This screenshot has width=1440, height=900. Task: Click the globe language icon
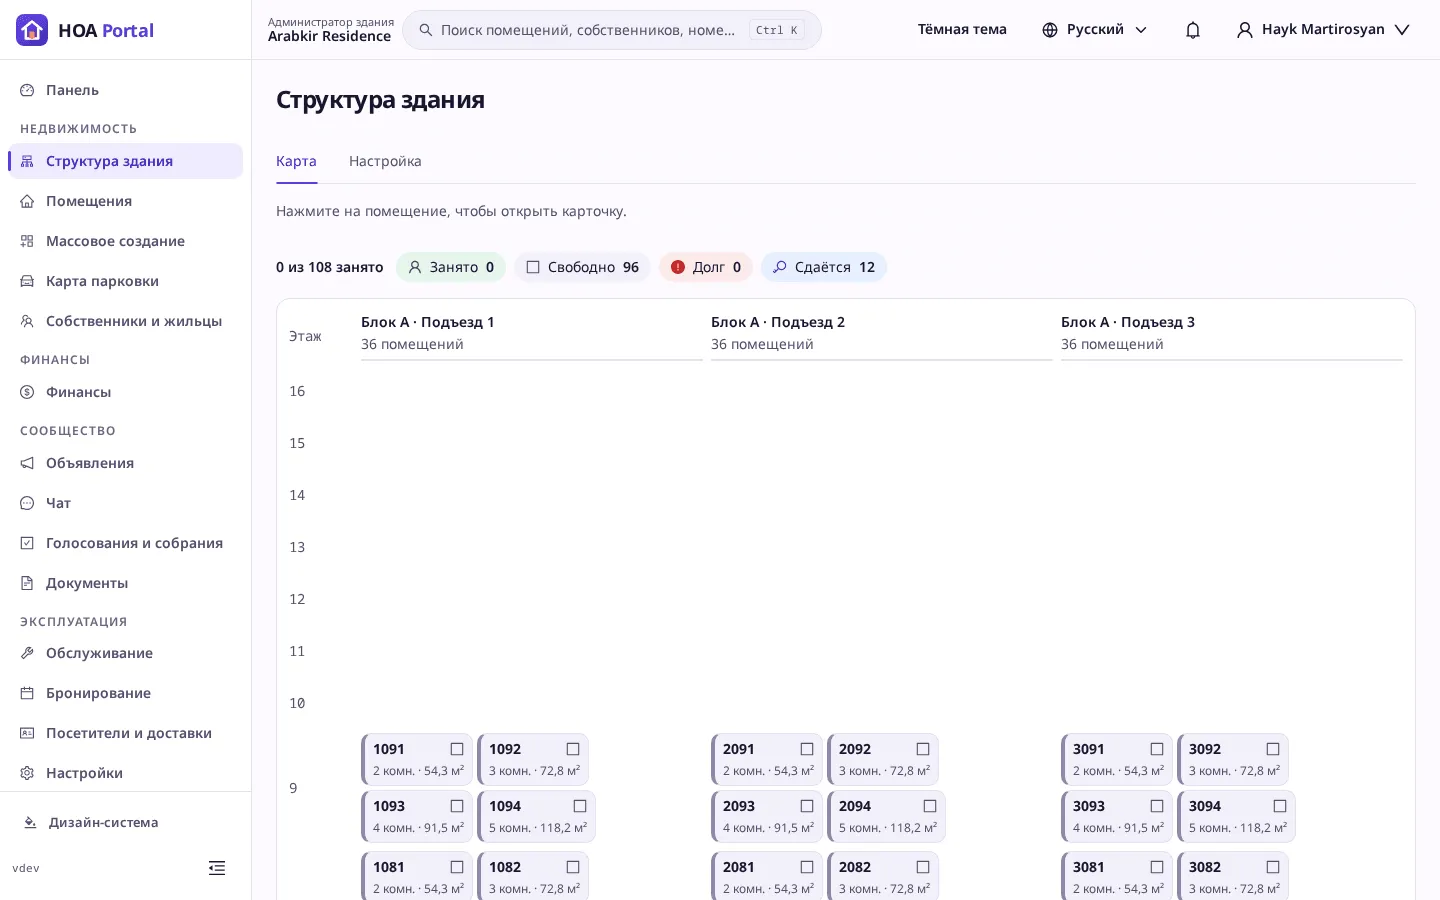(x=1050, y=30)
